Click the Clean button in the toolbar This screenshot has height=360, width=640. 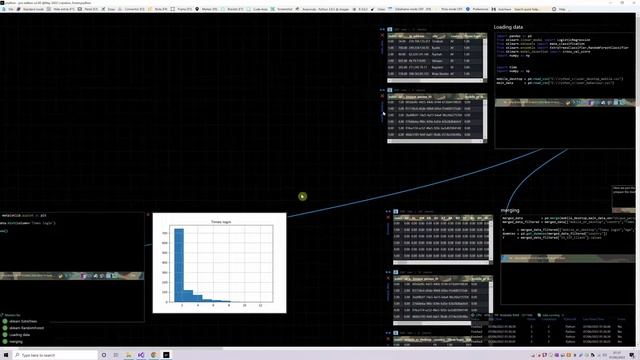[378, 9]
